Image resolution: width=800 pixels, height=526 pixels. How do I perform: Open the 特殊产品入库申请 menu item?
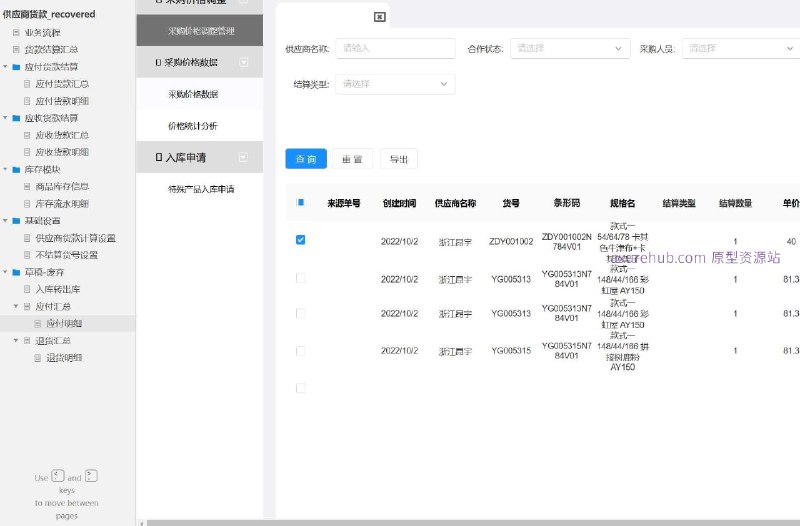pyautogui.click(x=199, y=189)
